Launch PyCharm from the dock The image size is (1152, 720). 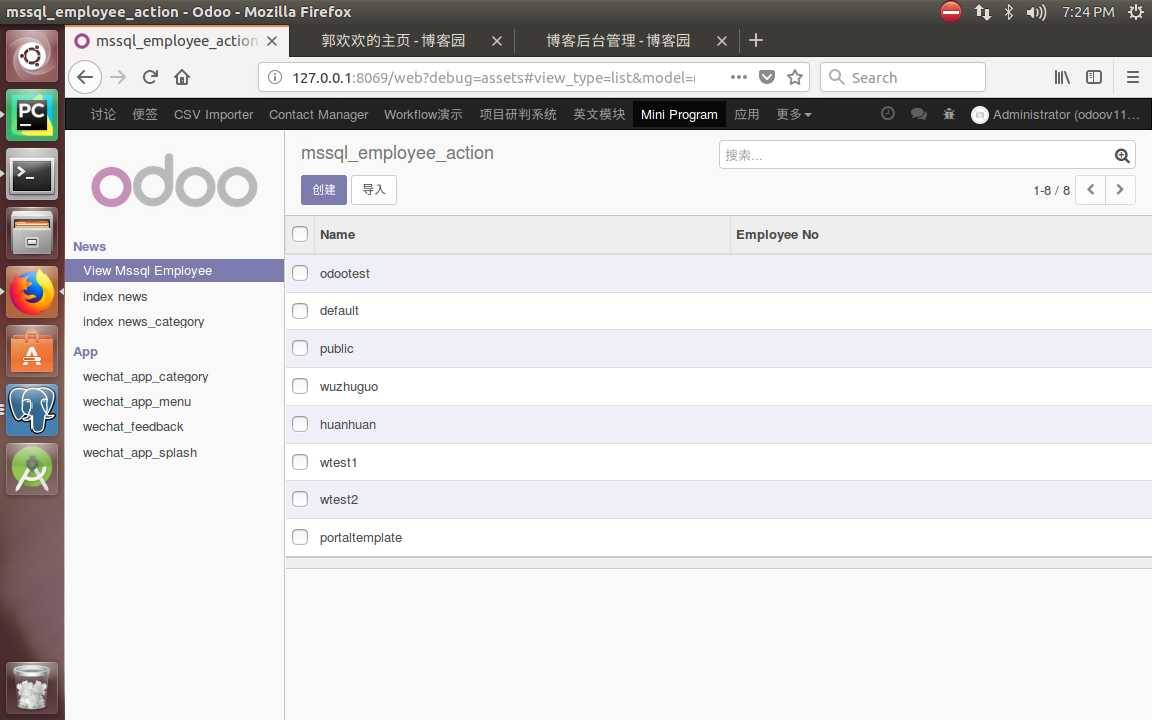32,115
